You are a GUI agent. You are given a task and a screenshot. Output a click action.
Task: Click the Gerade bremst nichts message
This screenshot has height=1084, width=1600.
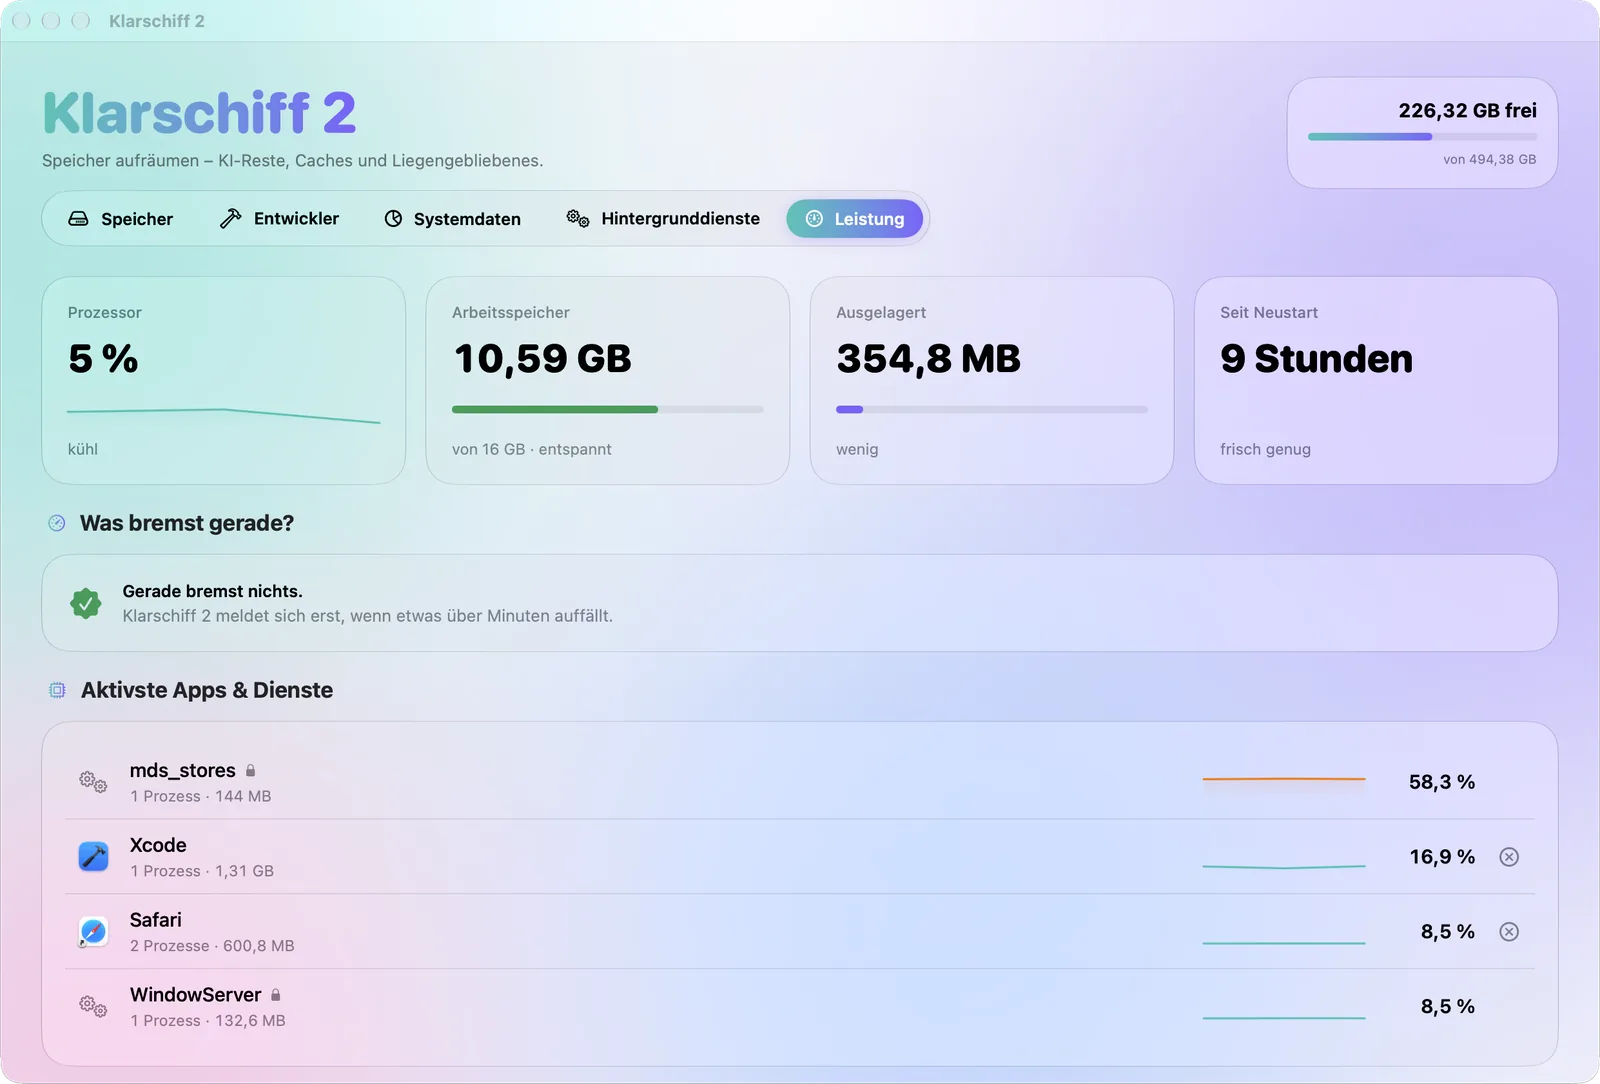212,591
